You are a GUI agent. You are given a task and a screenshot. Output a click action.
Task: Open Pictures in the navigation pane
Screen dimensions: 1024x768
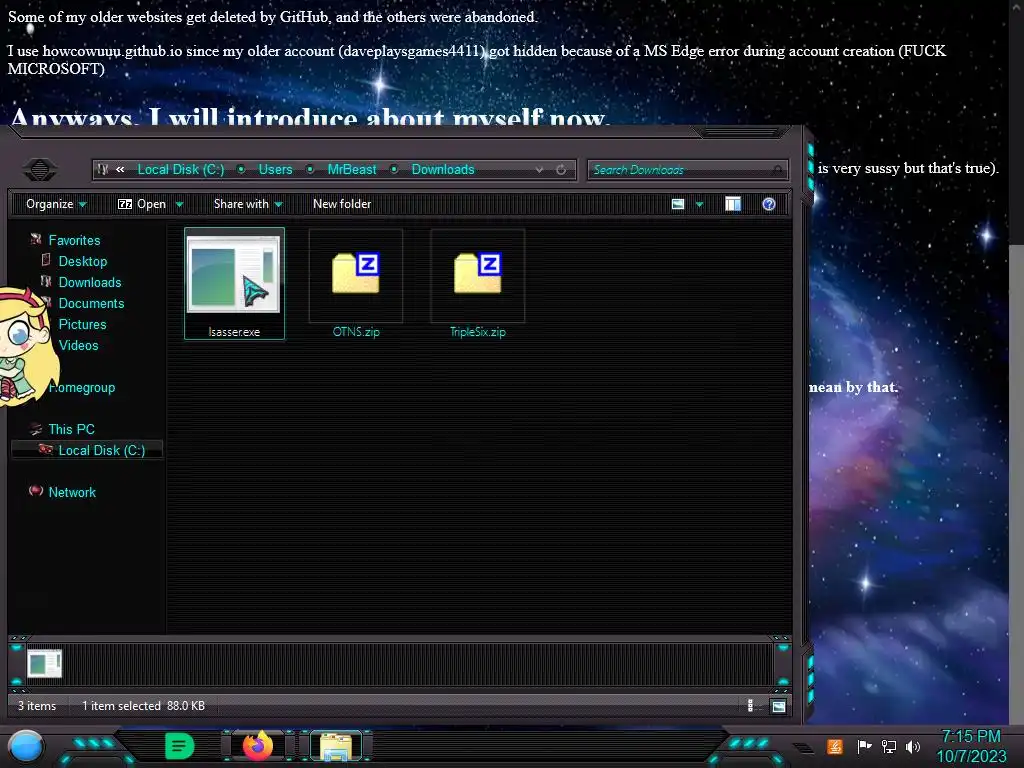[82, 324]
